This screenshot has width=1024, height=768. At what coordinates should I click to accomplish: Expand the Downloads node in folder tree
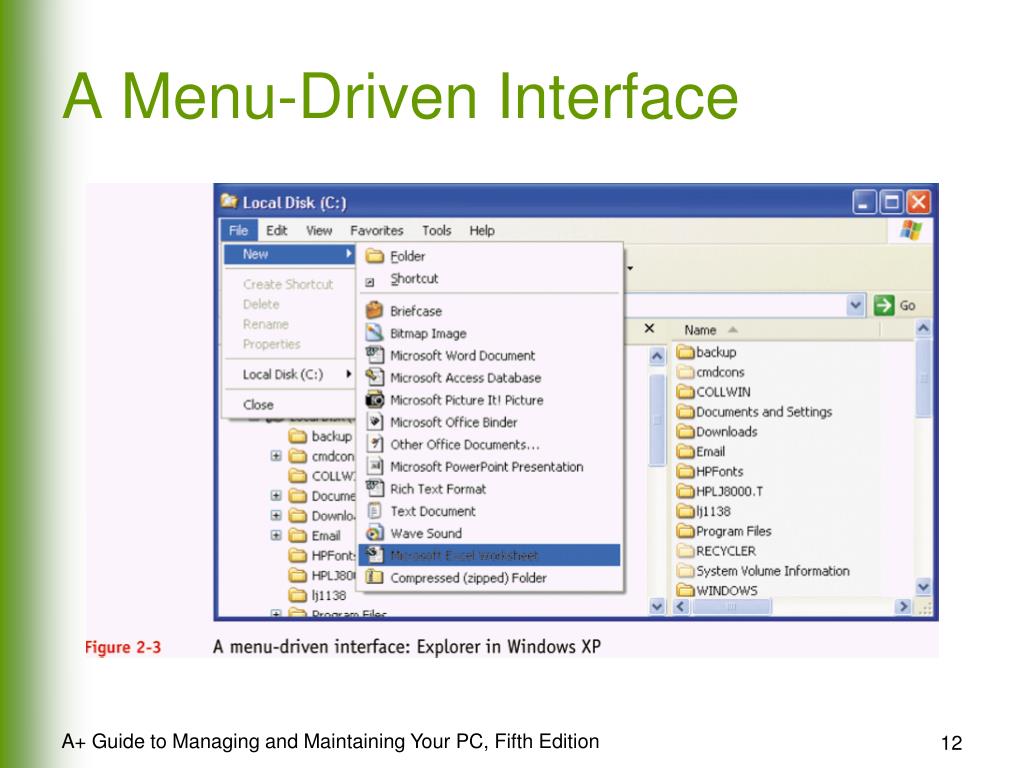[276, 515]
